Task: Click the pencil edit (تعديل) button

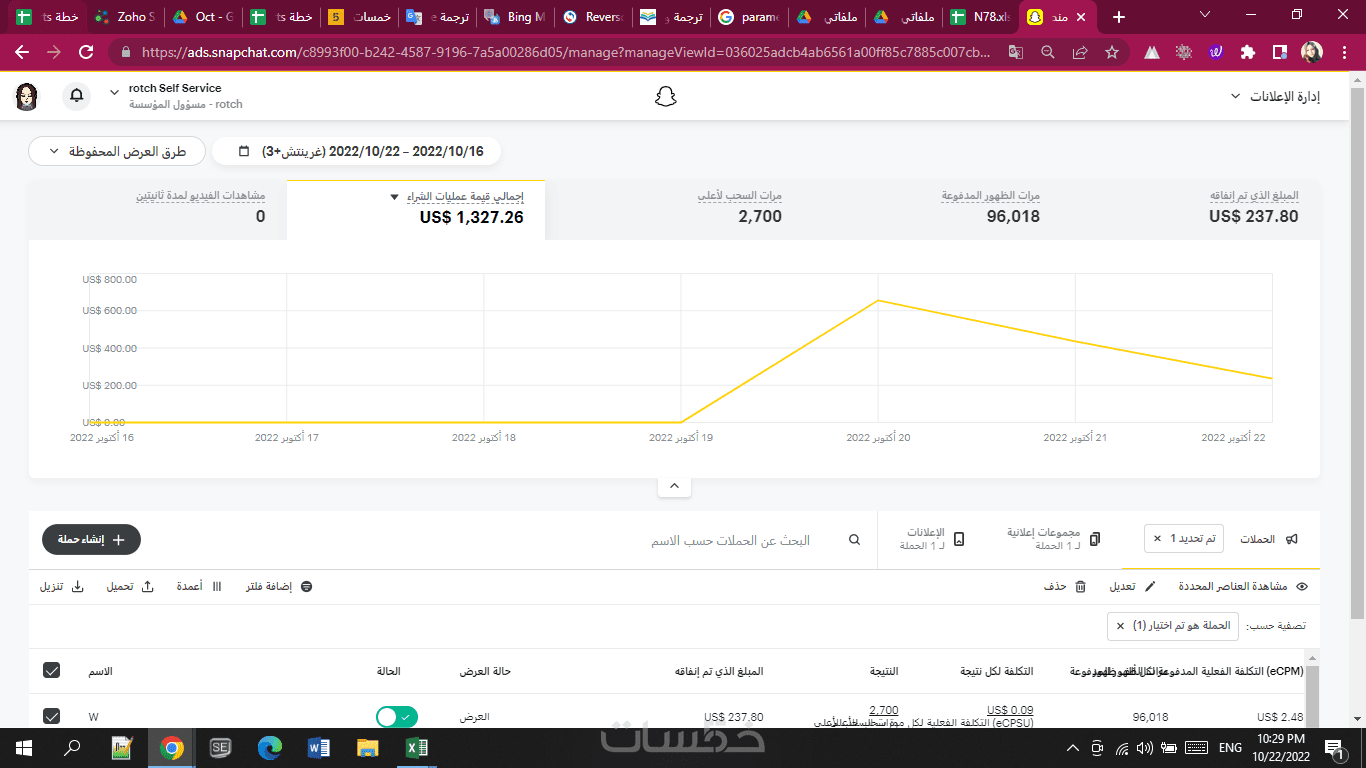Action: 1133,586
